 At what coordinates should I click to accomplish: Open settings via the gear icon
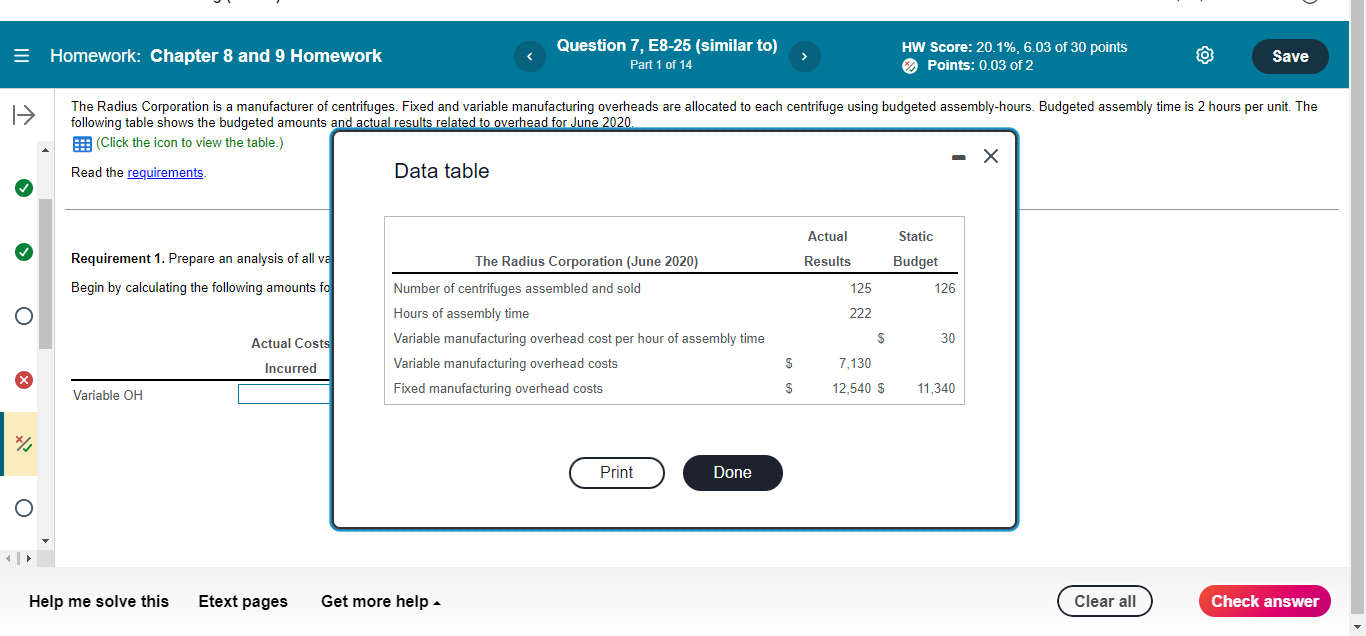[x=1204, y=56]
